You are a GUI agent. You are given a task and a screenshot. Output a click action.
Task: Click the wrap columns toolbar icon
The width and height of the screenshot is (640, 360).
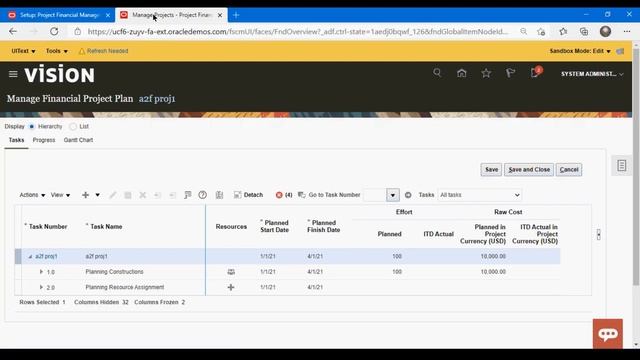[219, 195]
